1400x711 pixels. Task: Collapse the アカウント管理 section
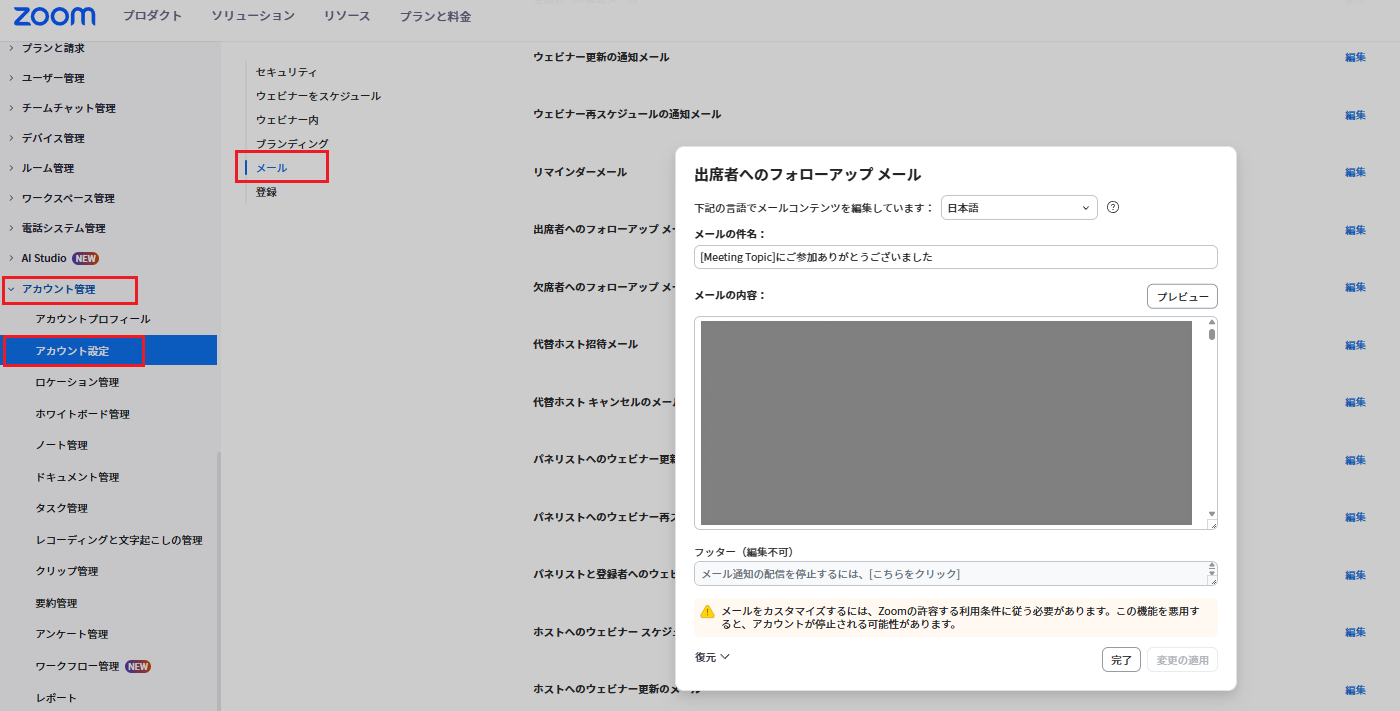(58, 289)
